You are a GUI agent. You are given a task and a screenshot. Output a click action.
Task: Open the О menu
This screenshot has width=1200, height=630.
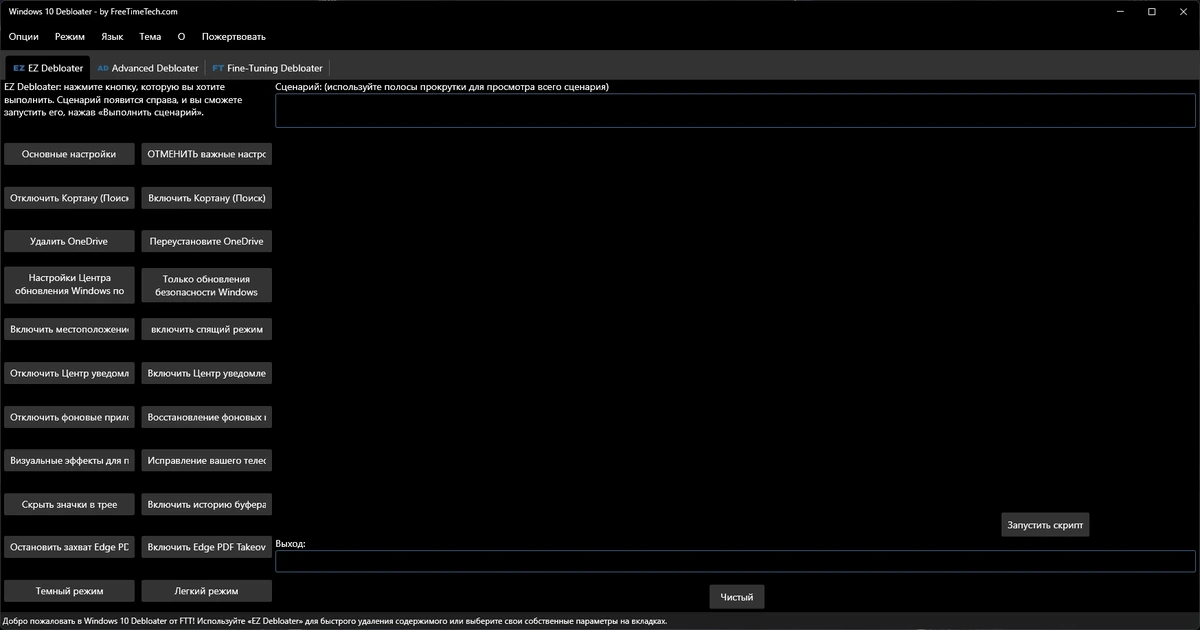pos(181,36)
